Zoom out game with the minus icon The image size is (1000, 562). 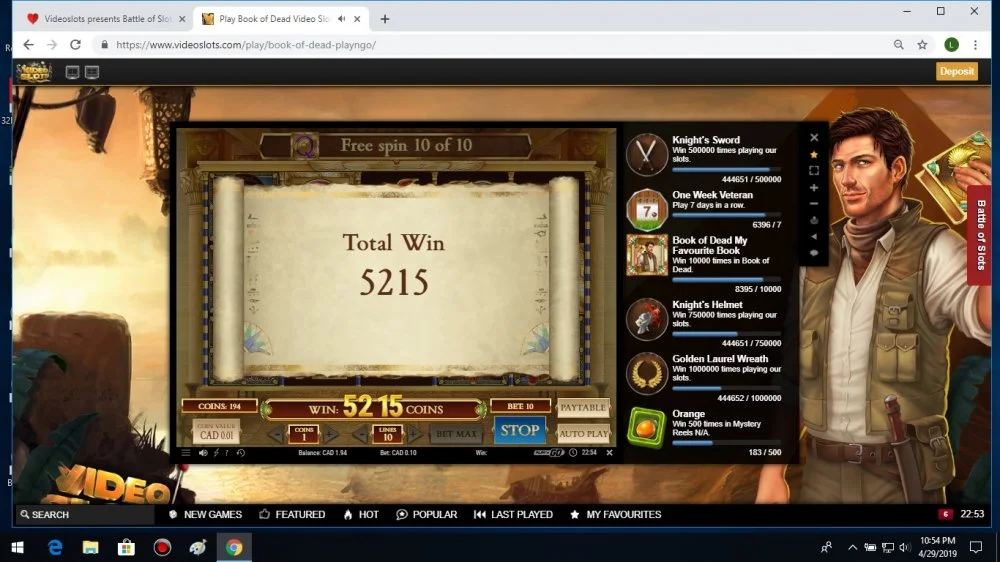click(x=814, y=204)
